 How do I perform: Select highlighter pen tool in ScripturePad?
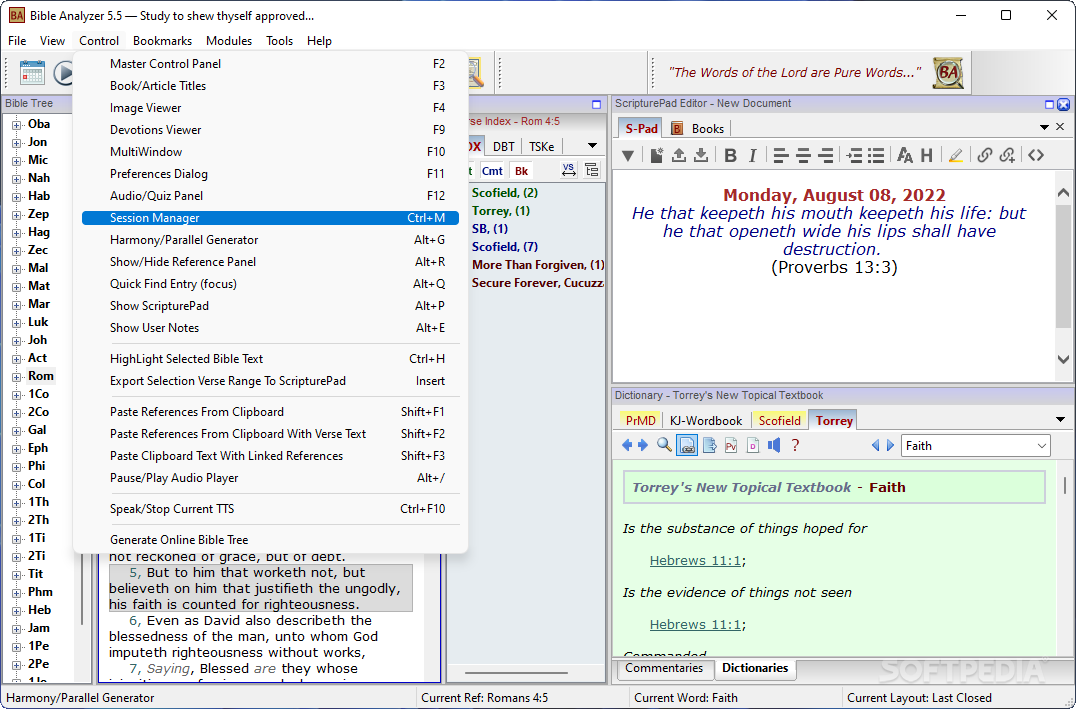955,156
